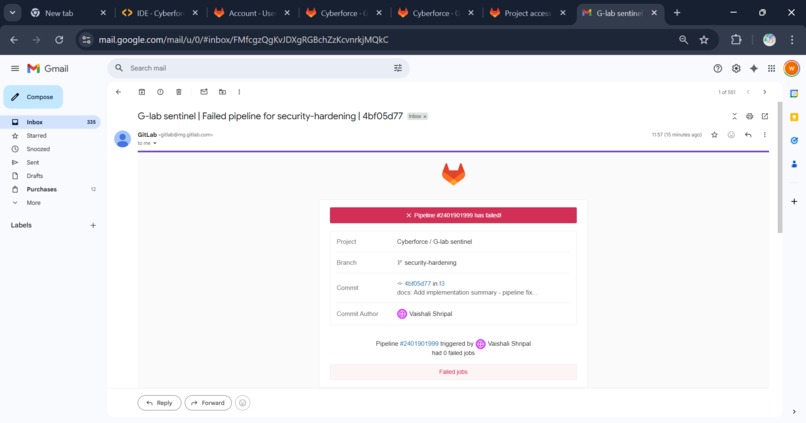Open Google account avatar
806x423 pixels.
tap(792, 68)
